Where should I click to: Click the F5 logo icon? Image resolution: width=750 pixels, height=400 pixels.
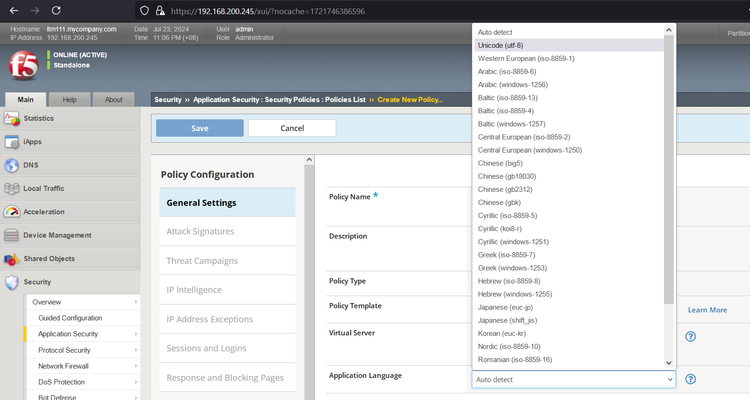pos(21,68)
